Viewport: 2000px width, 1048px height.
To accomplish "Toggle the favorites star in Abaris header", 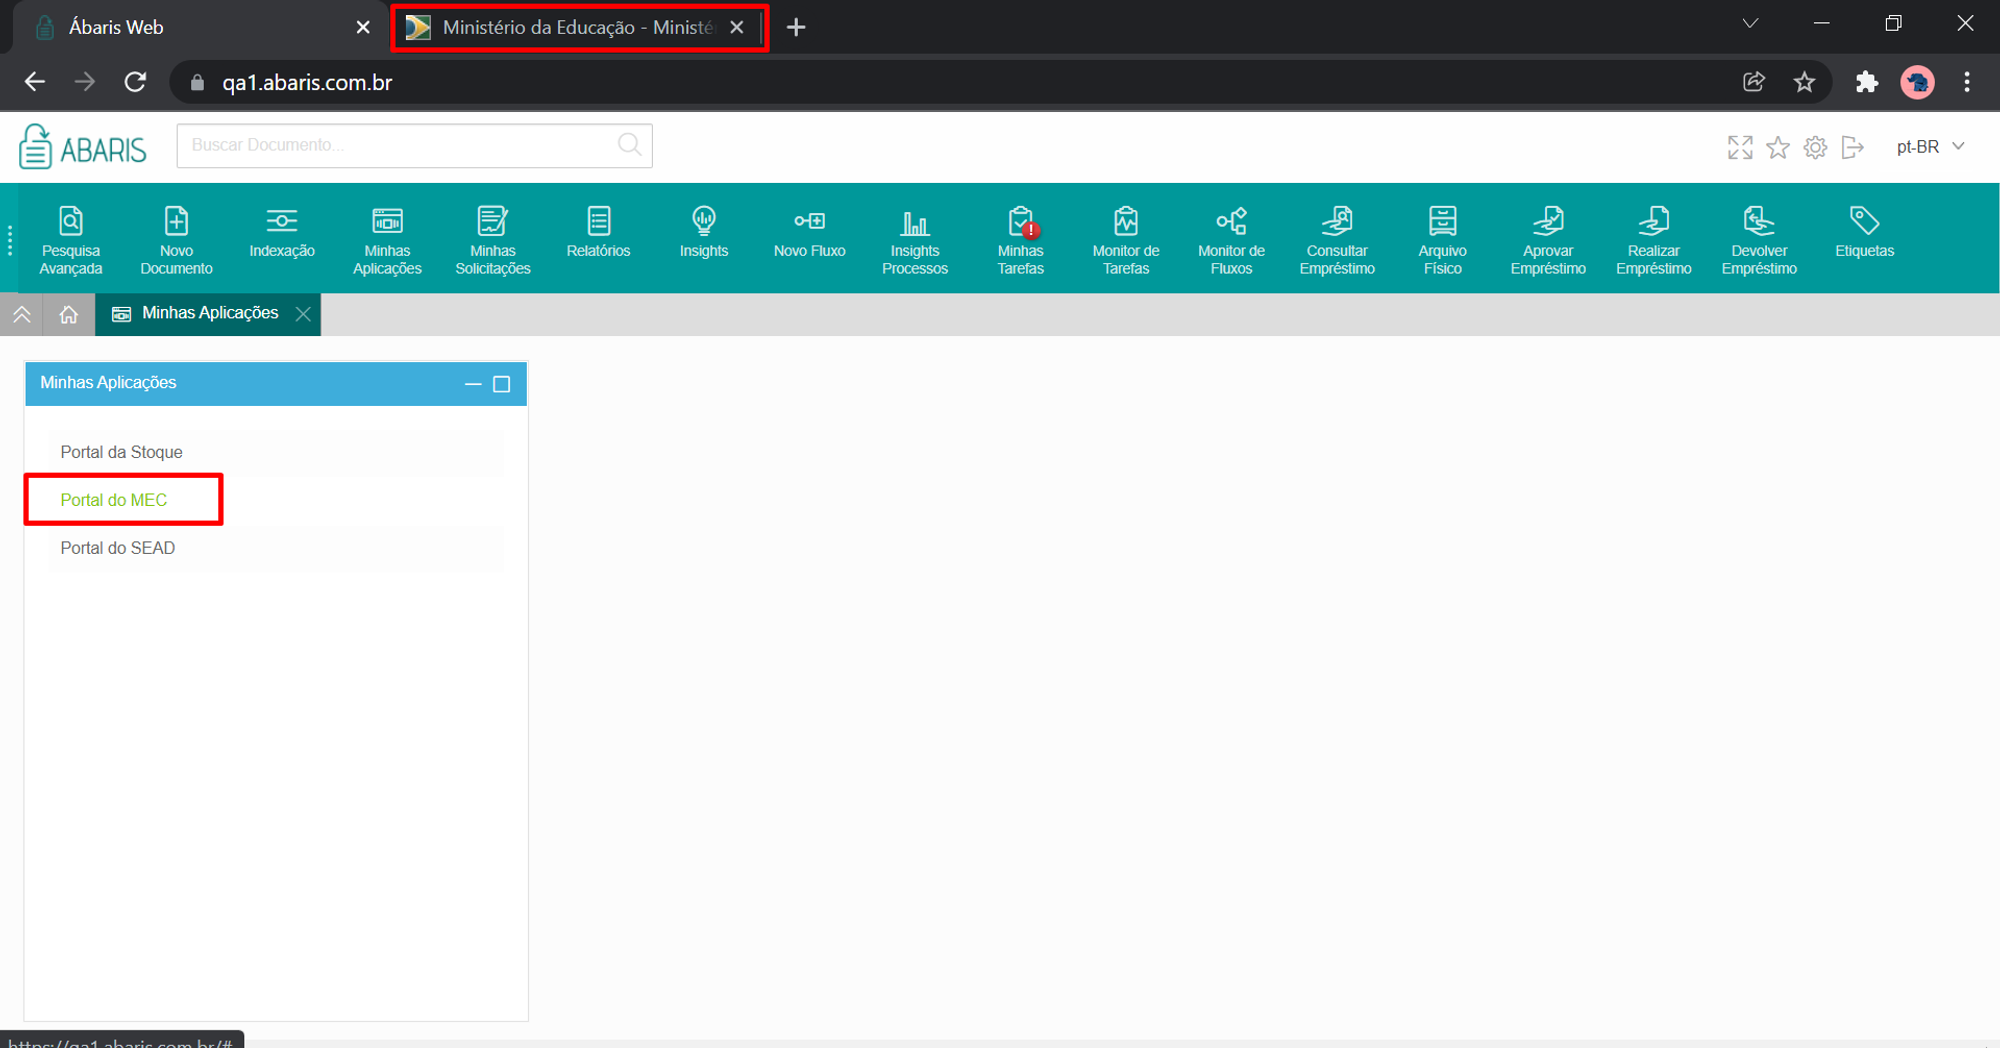I will [1778, 147].
